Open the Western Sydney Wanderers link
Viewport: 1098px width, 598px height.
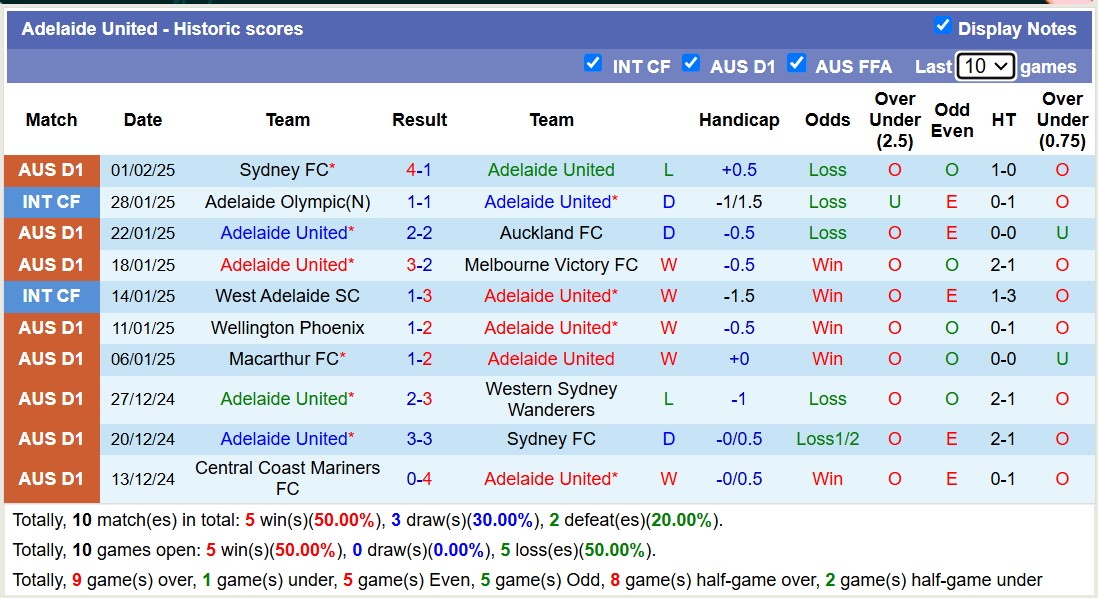(x=551, y=398)
